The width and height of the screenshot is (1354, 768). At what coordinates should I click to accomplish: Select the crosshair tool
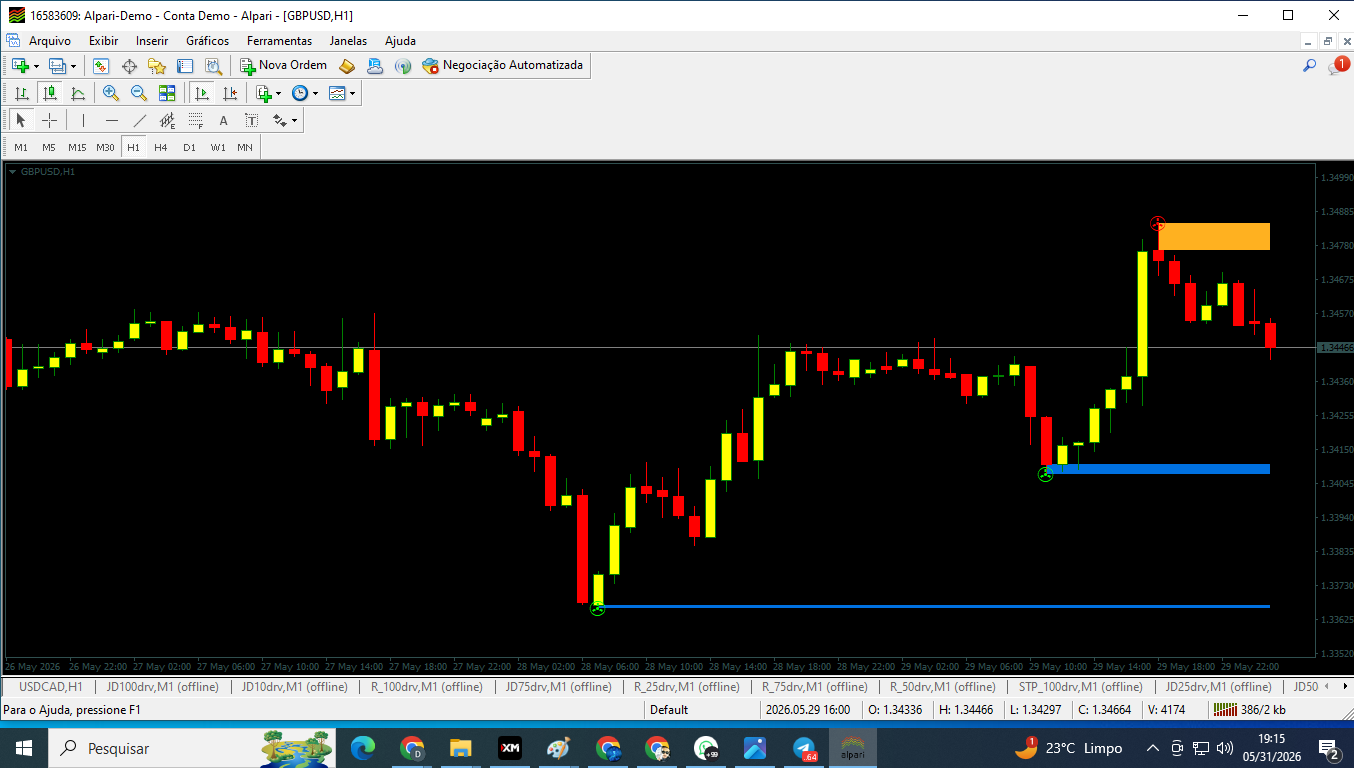click(x=49, y=121)
